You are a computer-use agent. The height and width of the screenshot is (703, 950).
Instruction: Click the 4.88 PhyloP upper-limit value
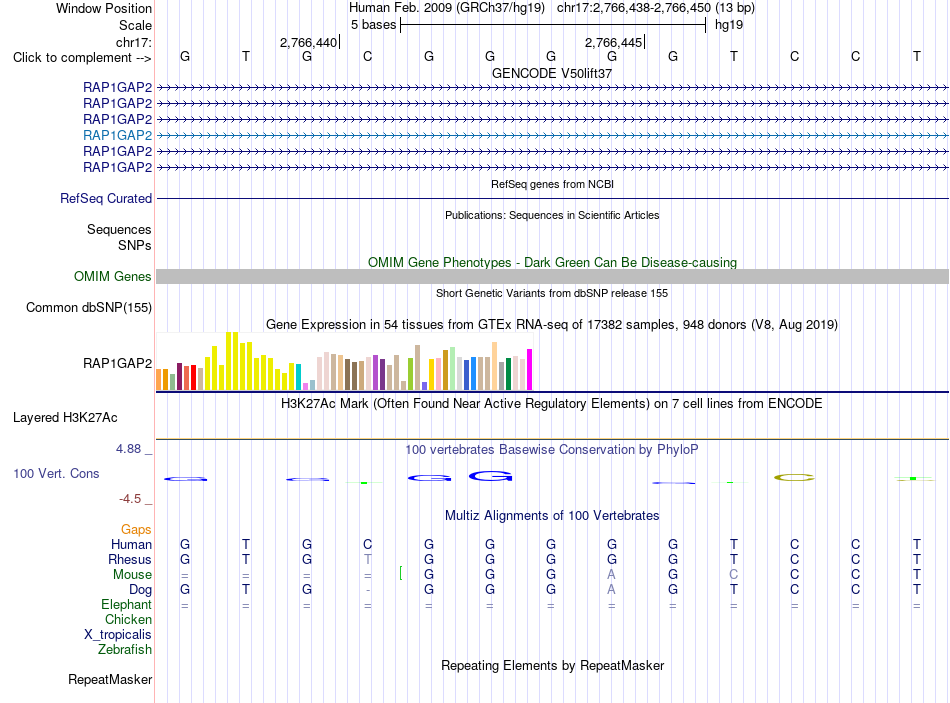point(128,449)
